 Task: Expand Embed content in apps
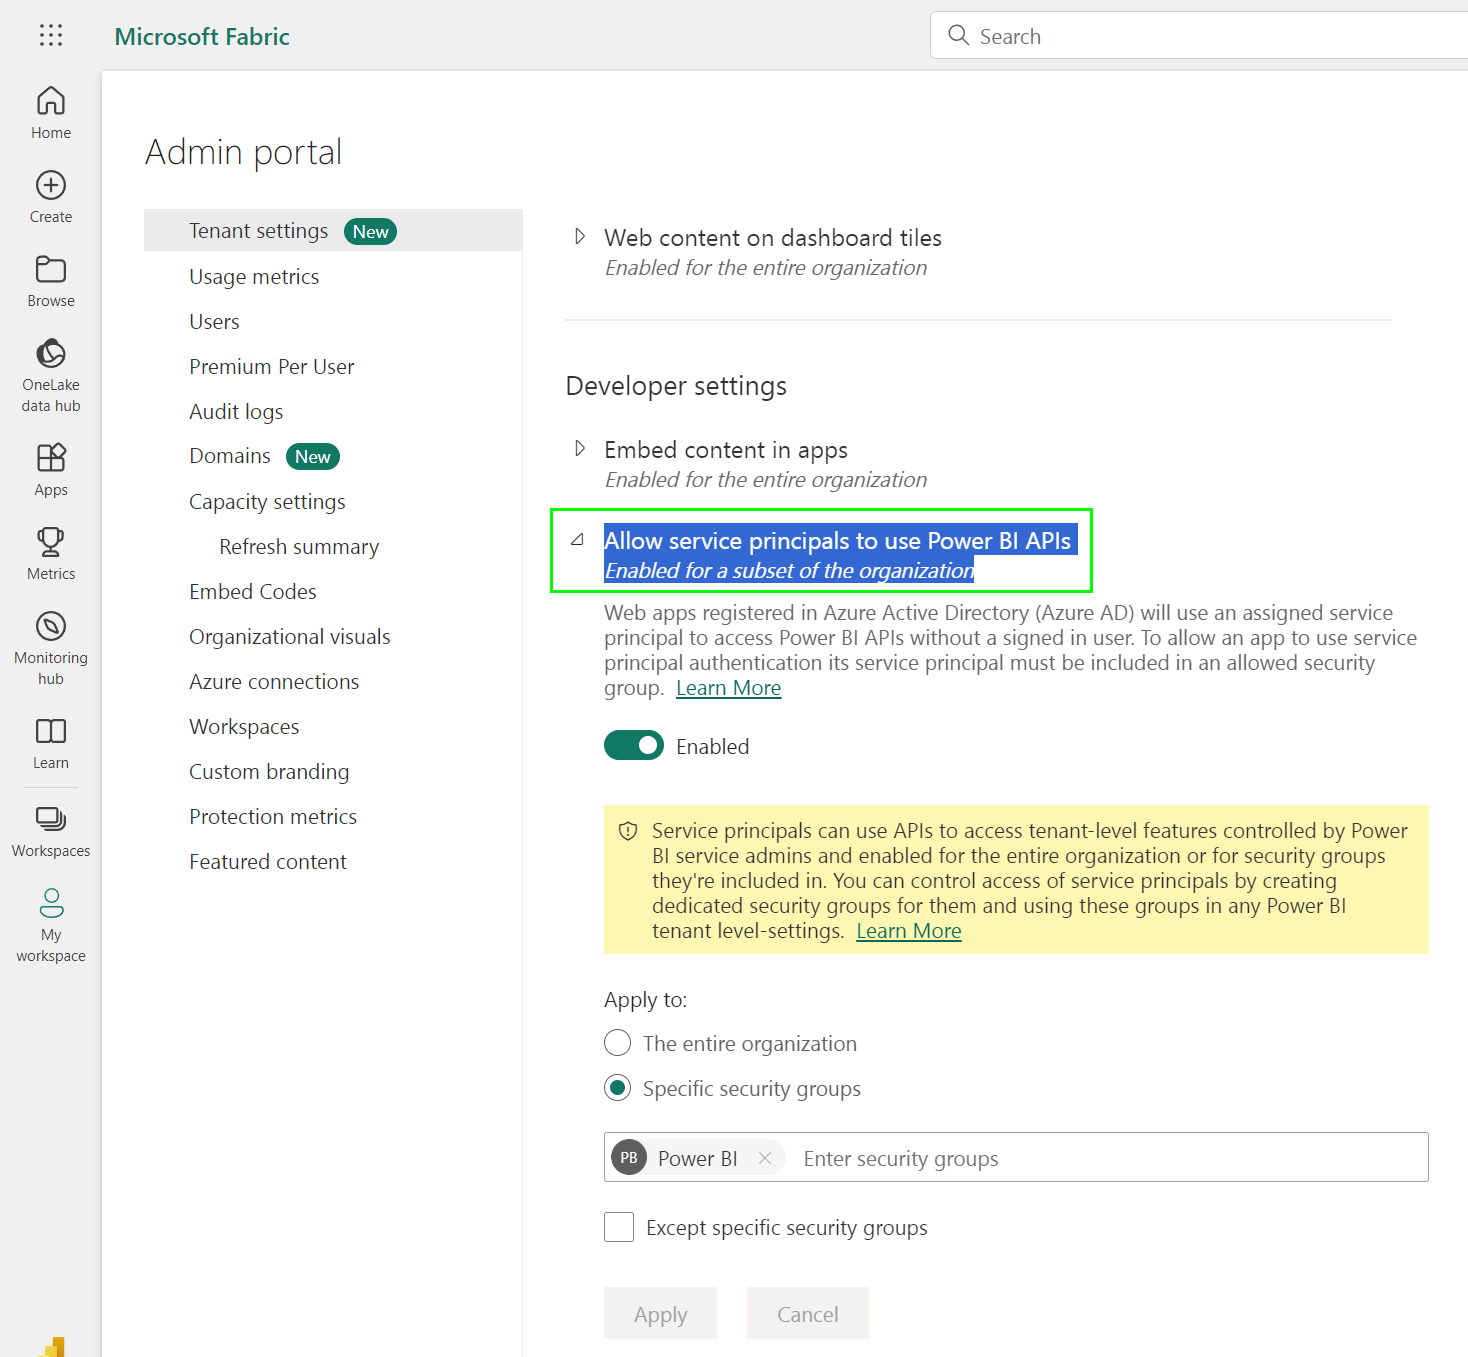click(580, 448)
